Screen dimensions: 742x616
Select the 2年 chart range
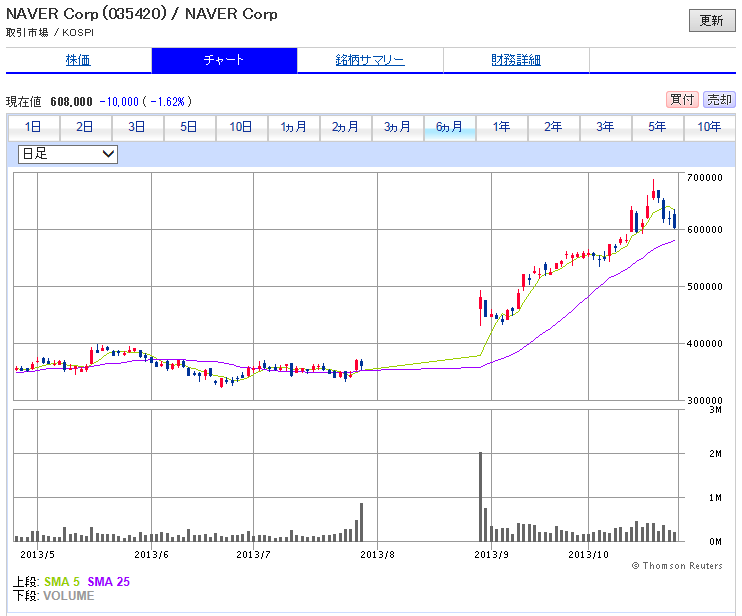coord(554,127)
